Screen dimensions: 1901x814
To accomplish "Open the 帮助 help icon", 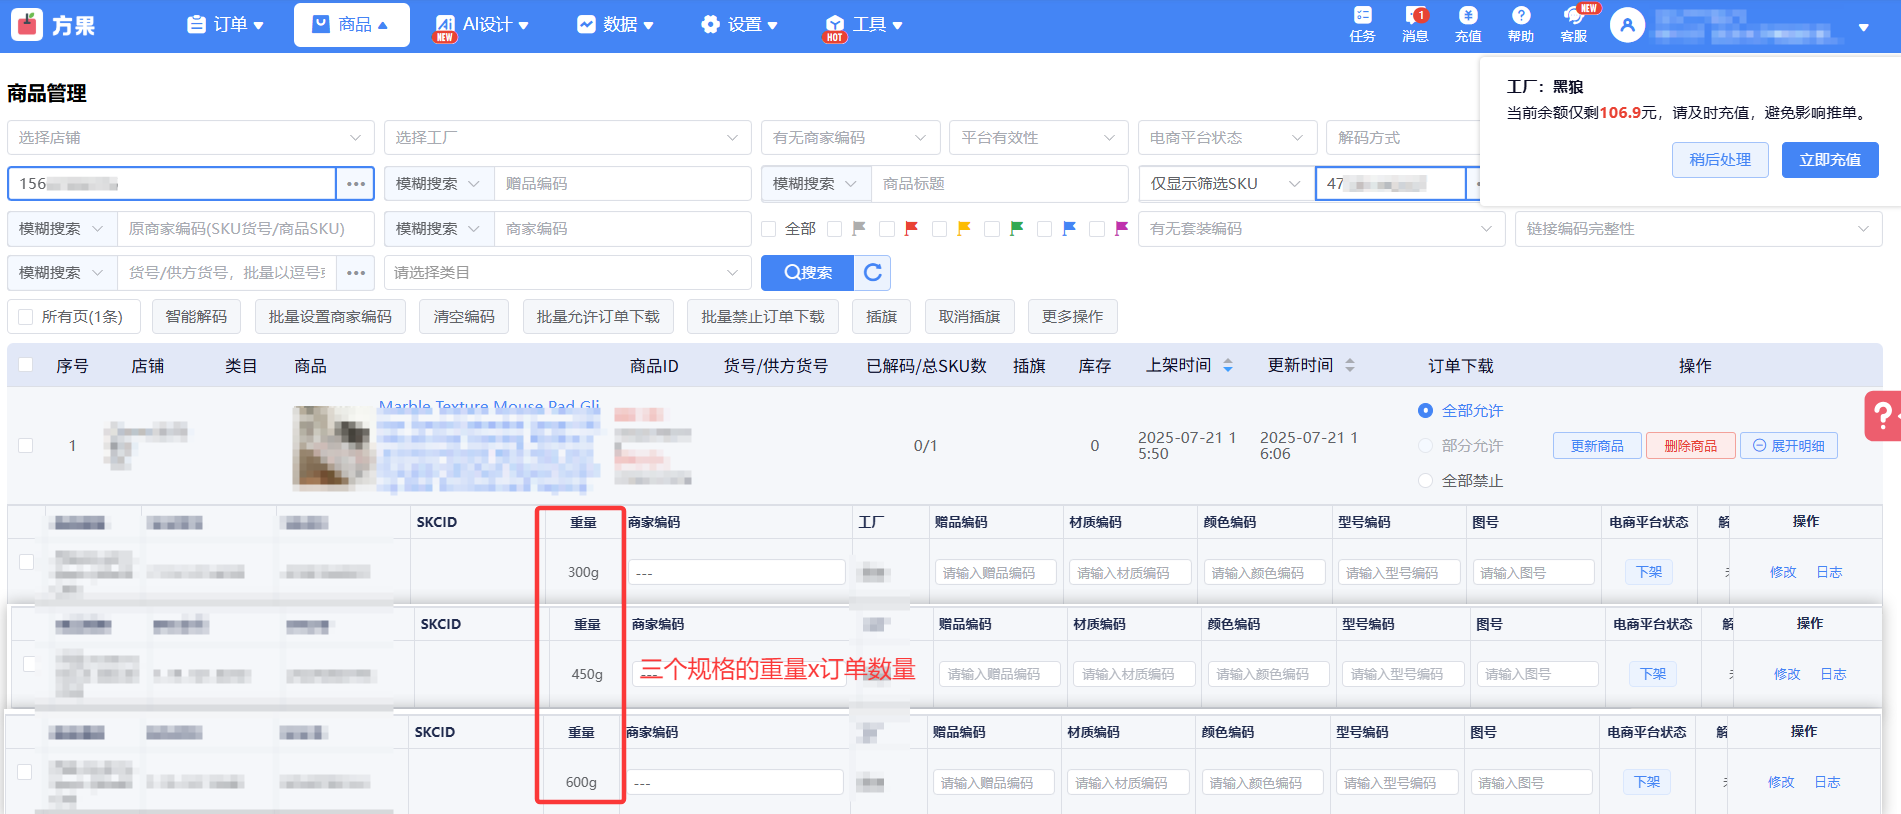I will (1521, 24).
